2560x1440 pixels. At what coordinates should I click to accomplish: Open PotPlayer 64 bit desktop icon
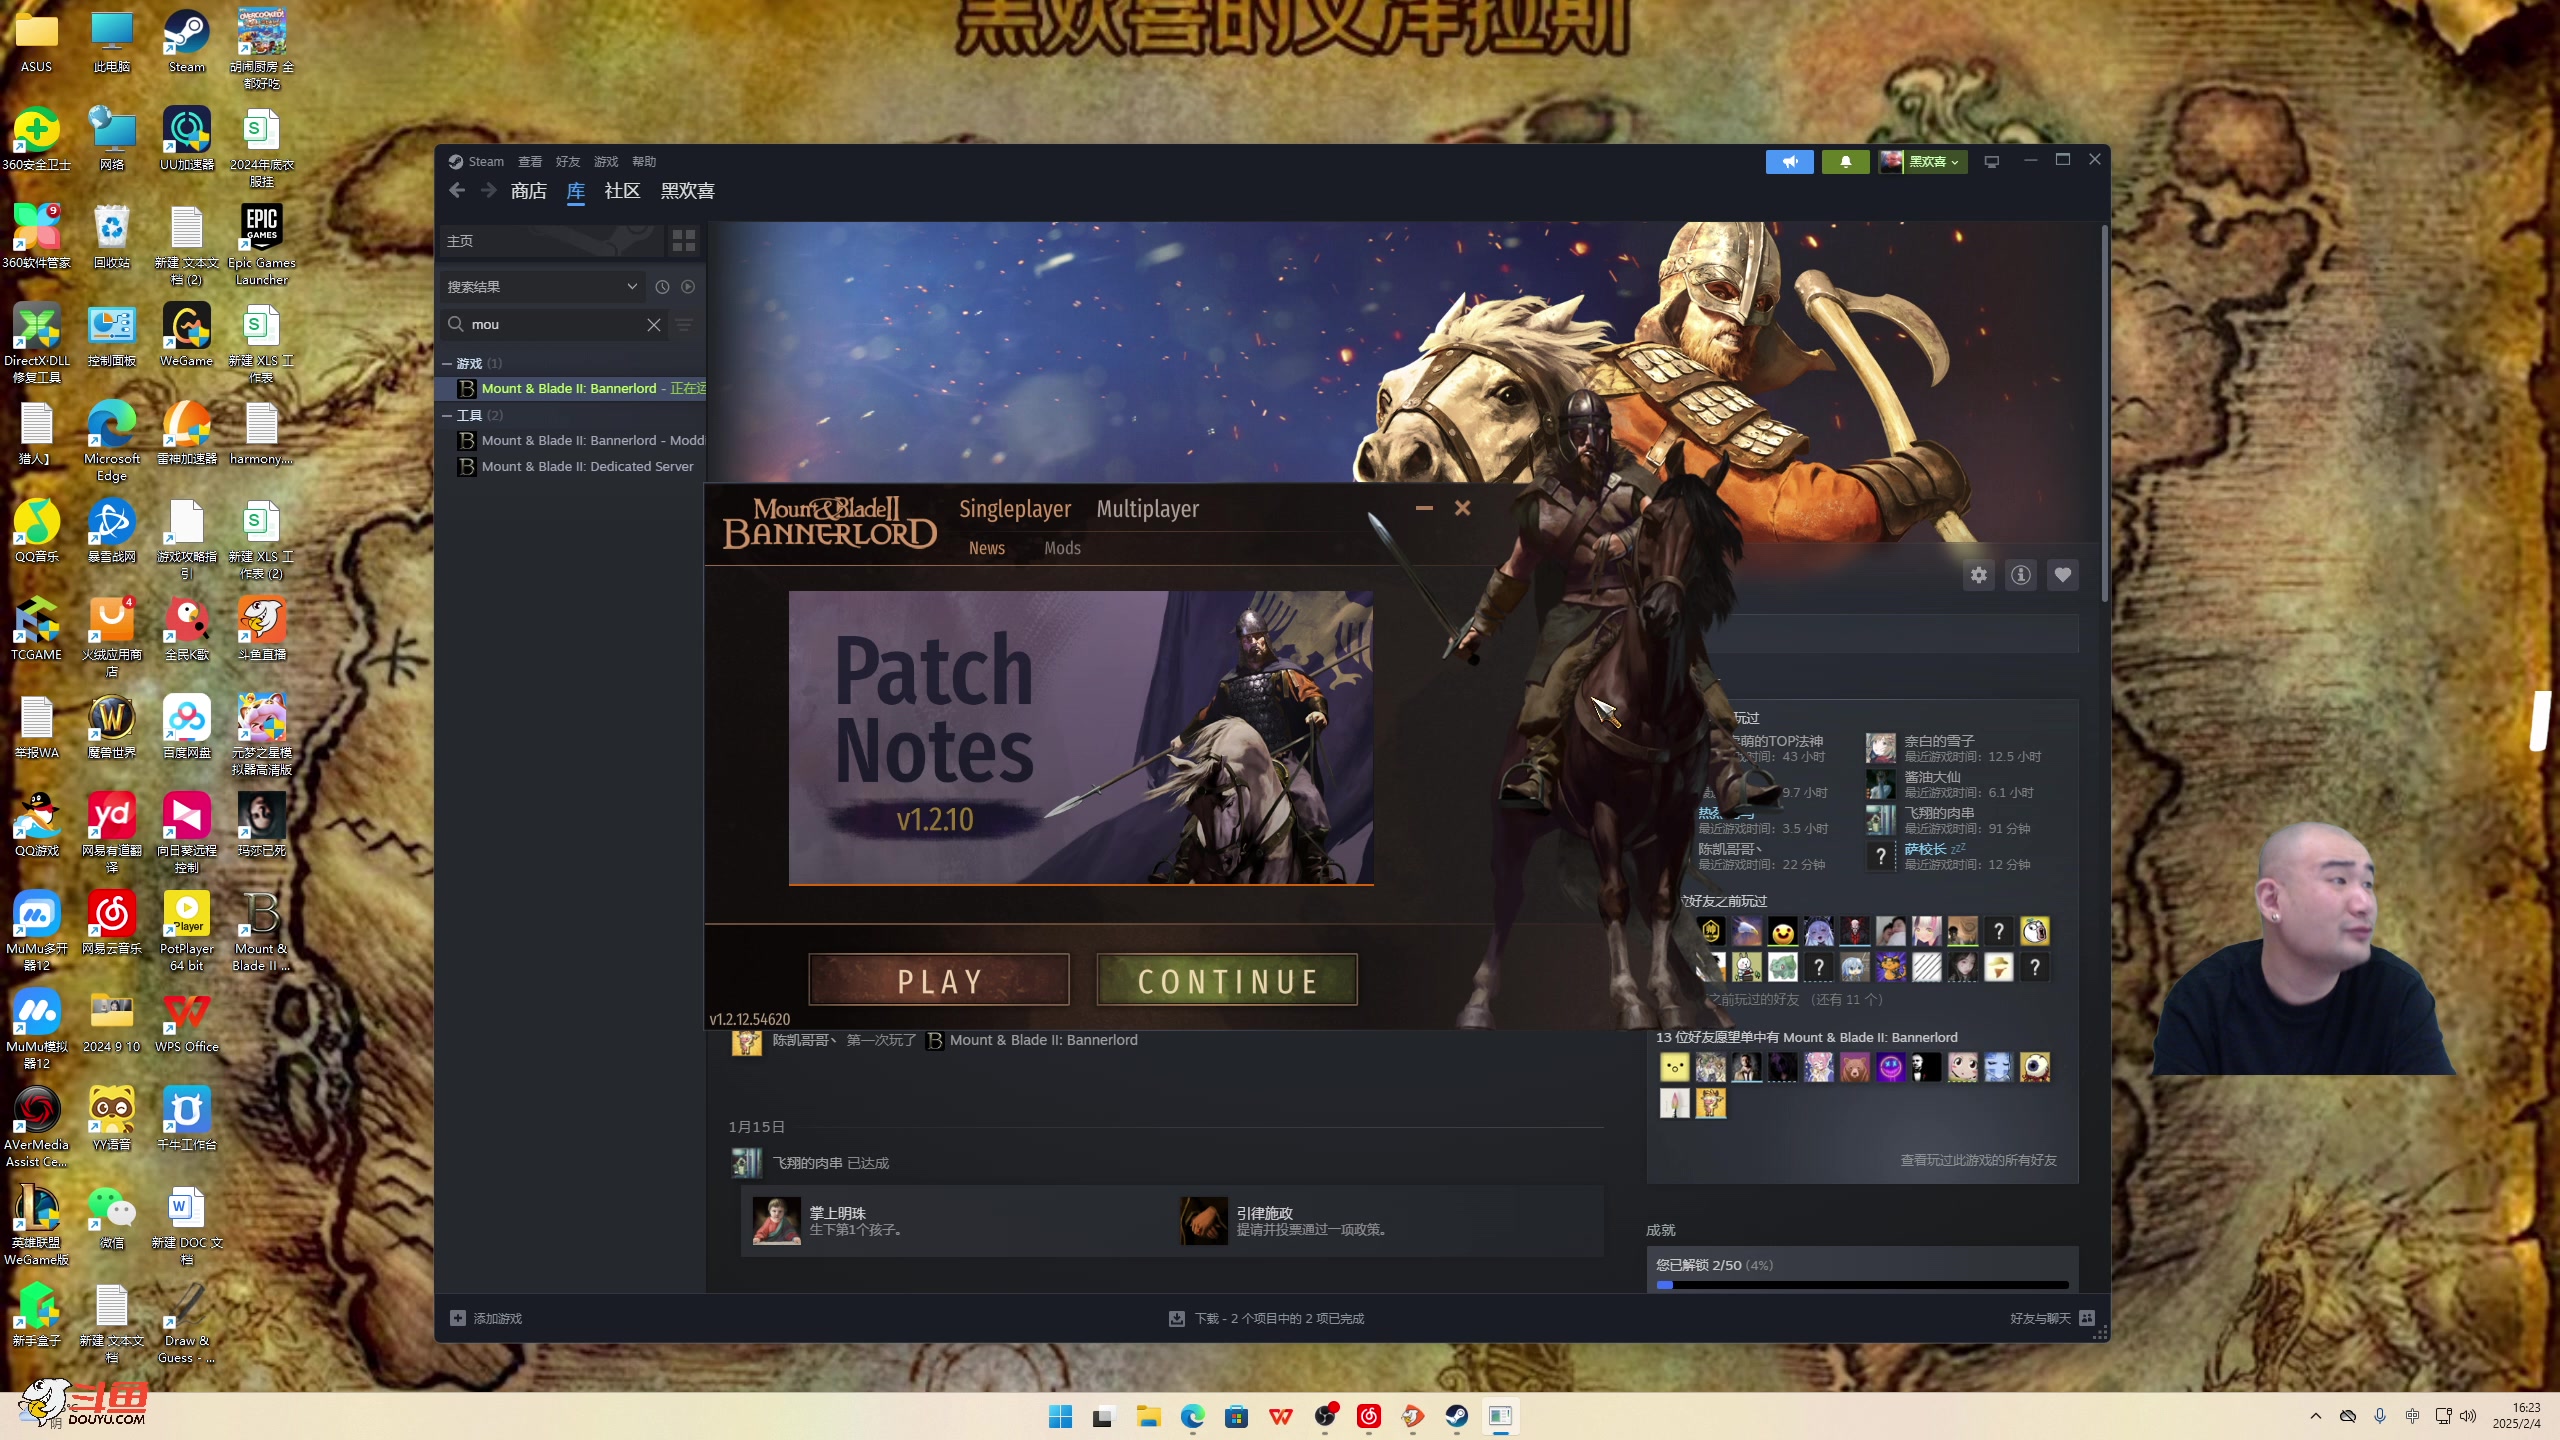tap(186, 931)
